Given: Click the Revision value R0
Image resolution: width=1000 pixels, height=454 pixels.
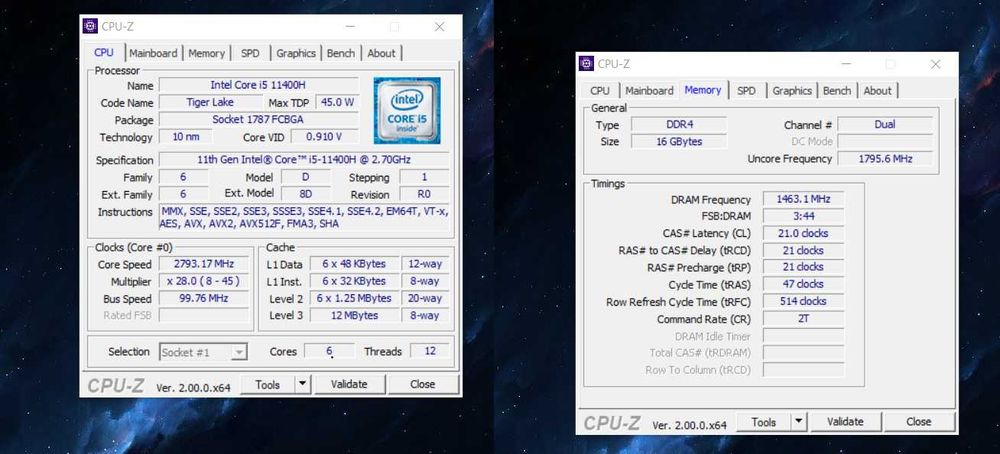Looking at the screenshot, I should click(x=425, y=194).
